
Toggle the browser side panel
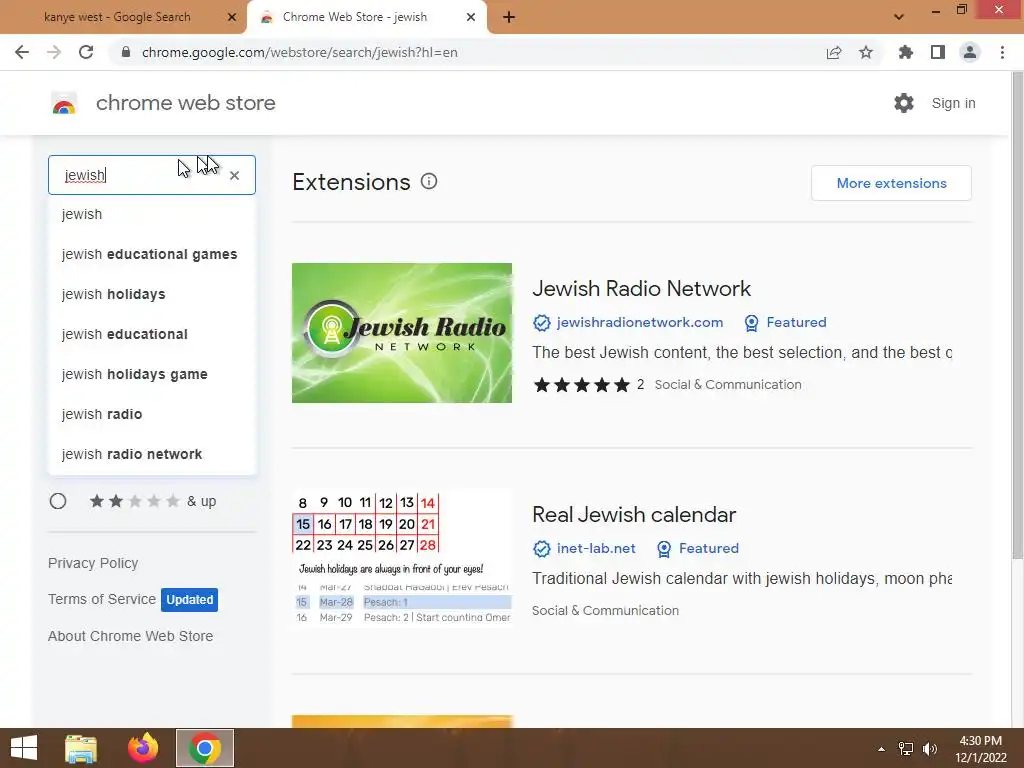[x=938, y=52]
